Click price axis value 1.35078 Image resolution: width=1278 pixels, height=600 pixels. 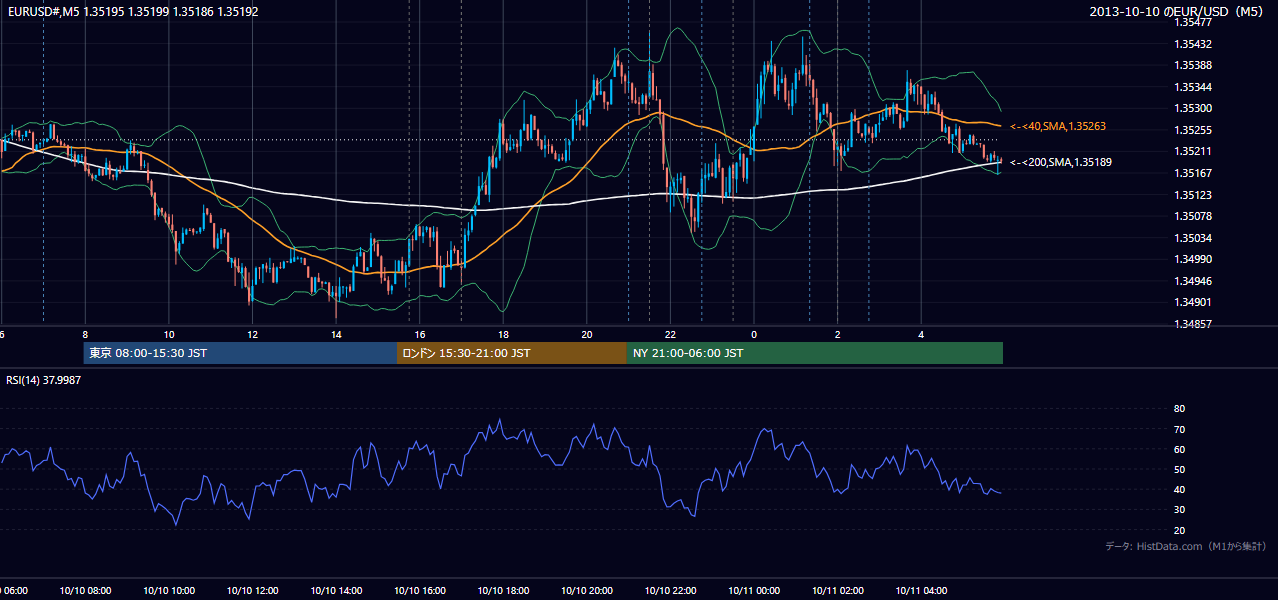pyautogui.click(x=1193, y=216)
